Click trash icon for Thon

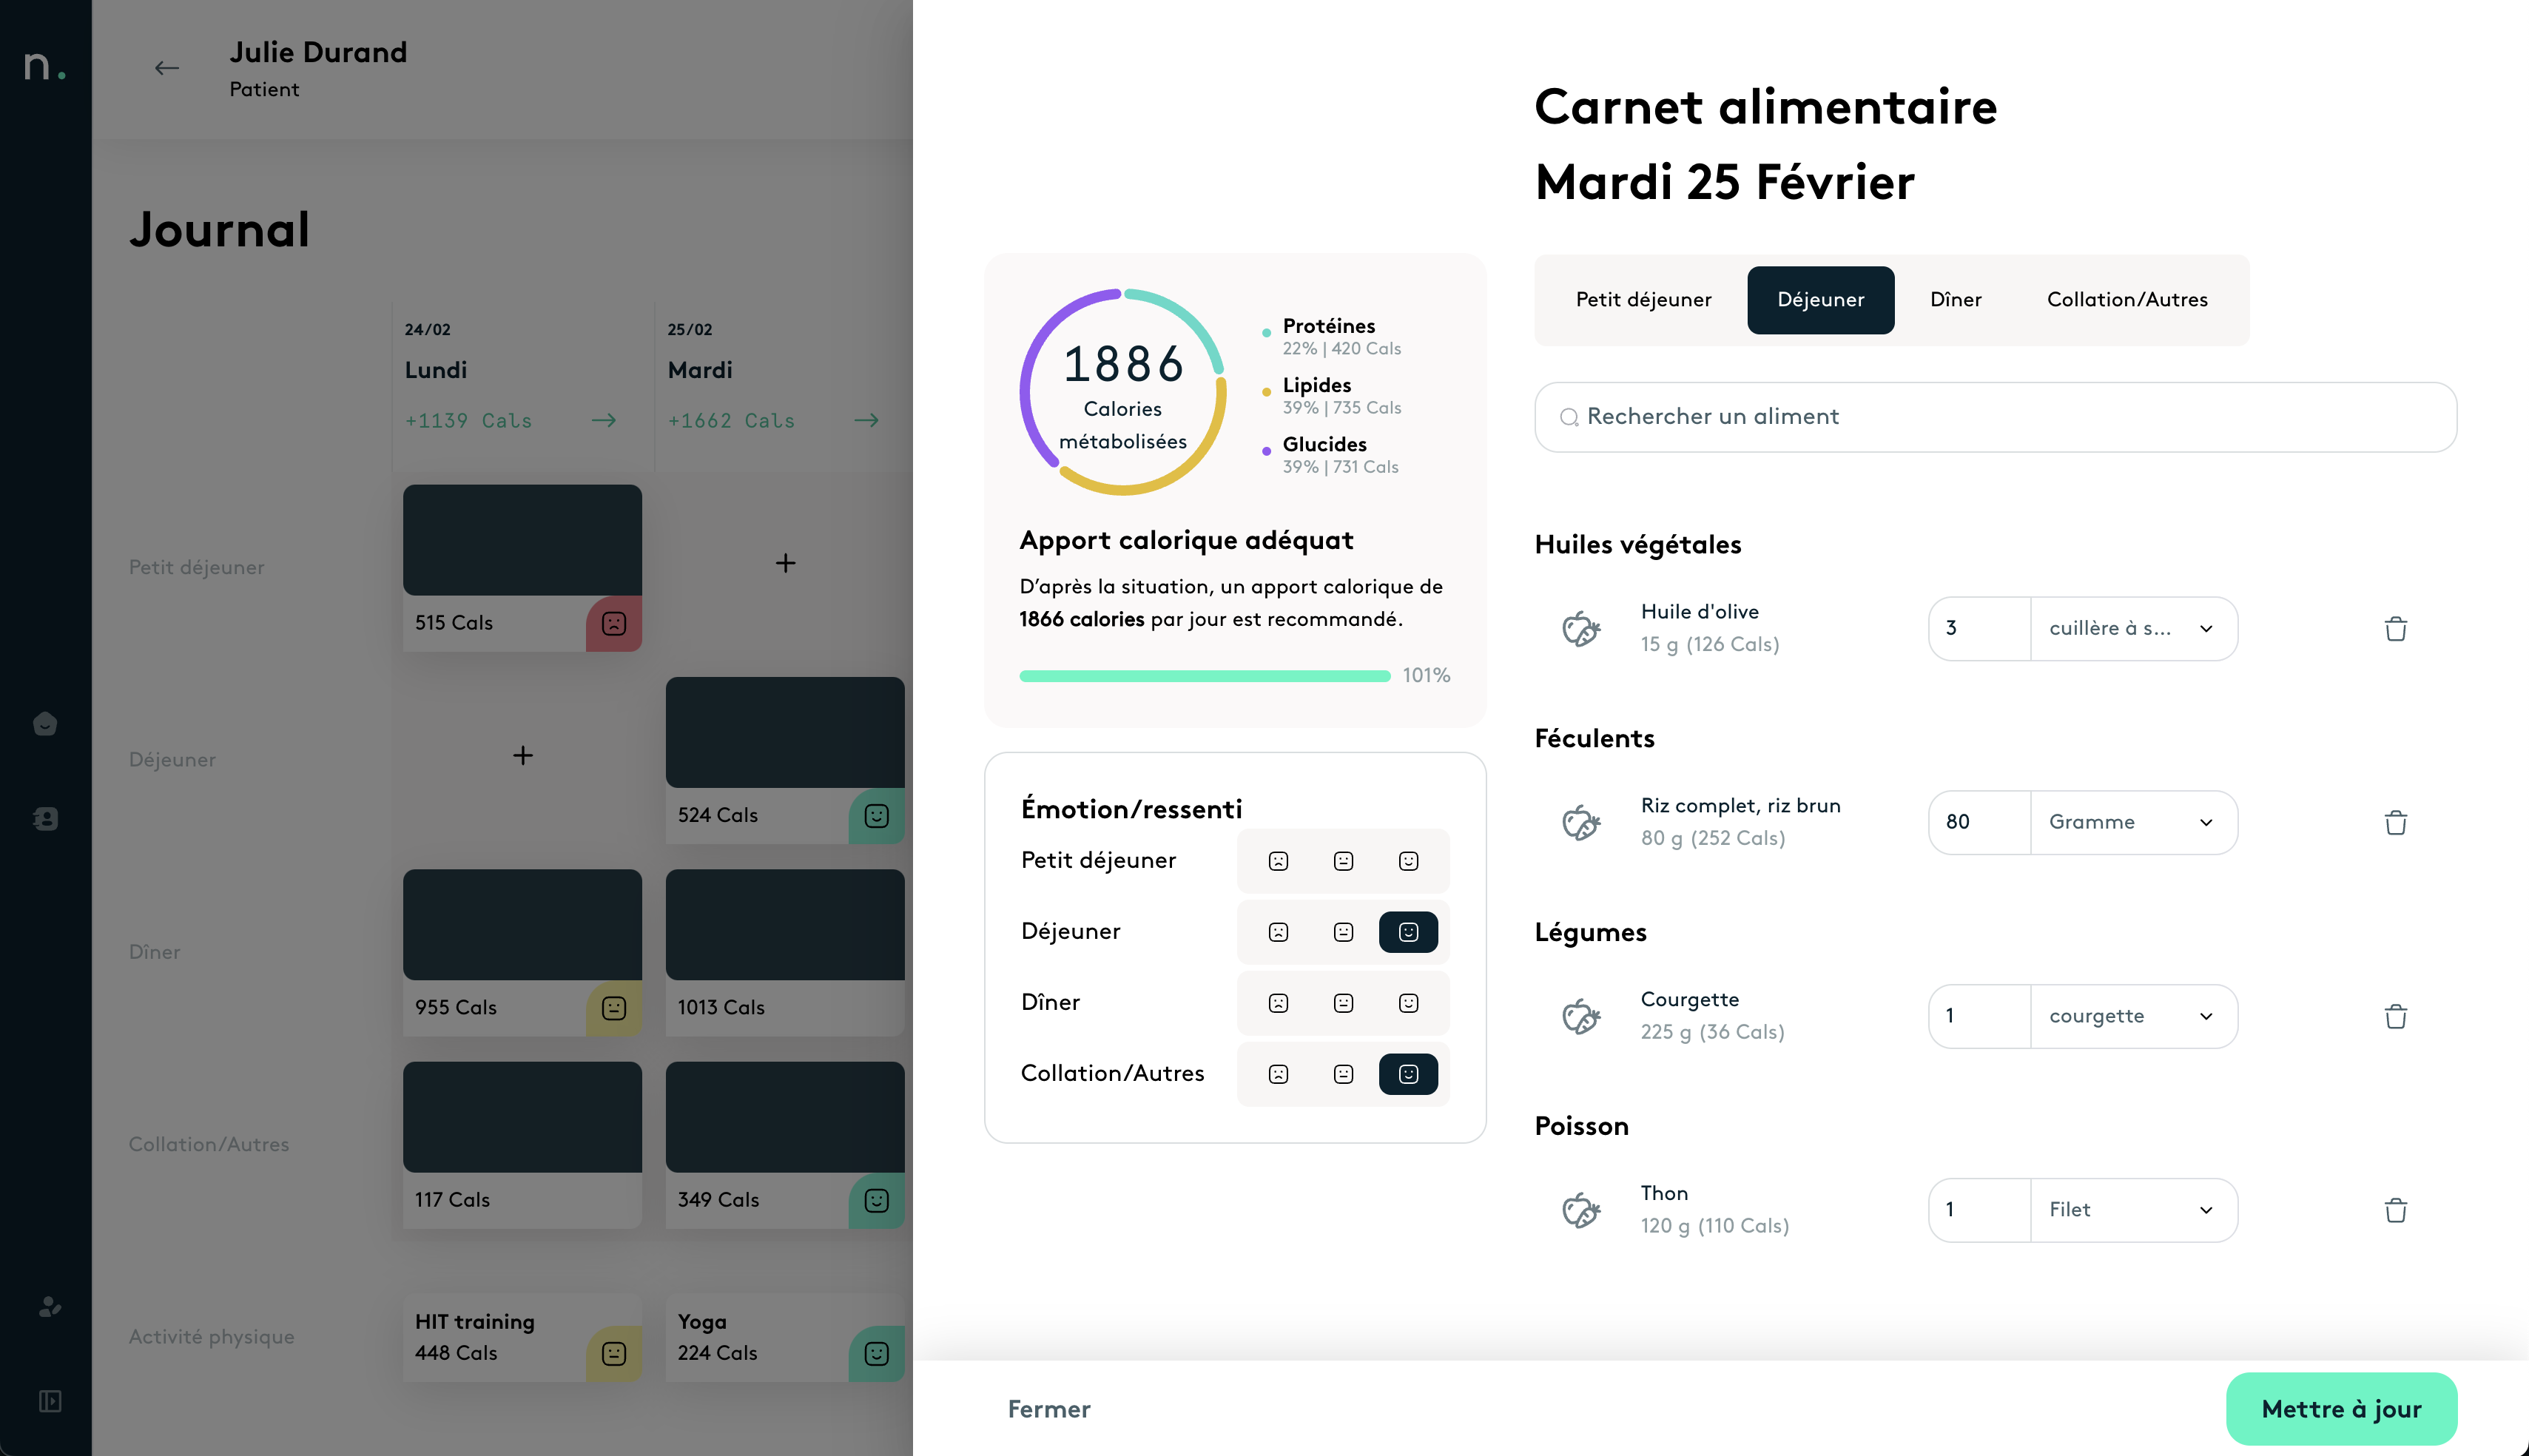click(2395, 1211)
